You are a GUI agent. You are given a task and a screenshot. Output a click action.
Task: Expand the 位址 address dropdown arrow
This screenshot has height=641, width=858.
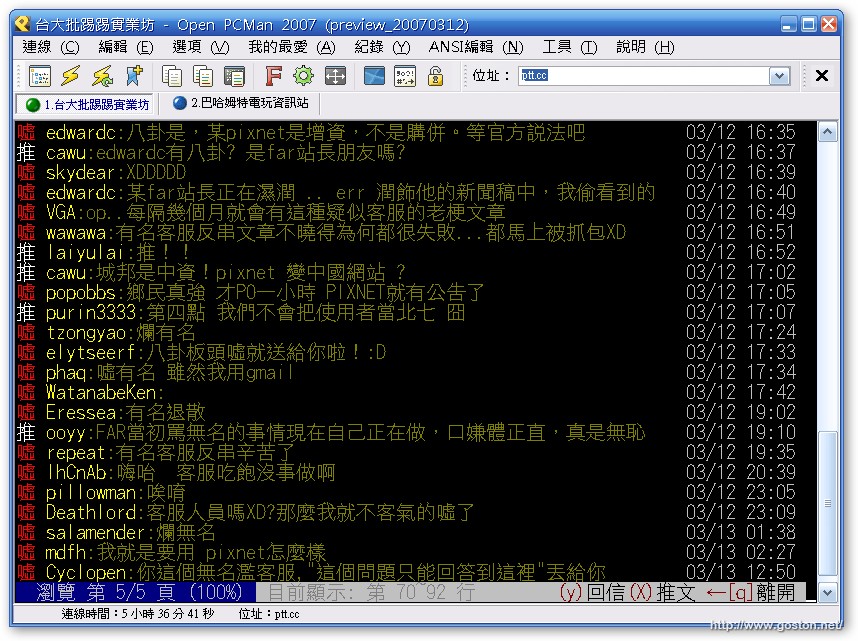(779, 76)
